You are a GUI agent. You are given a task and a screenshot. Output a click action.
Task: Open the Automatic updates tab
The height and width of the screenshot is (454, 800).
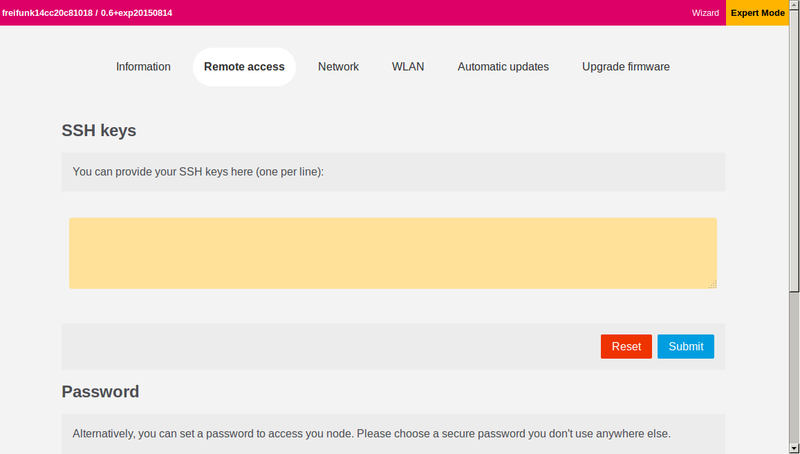503,67
